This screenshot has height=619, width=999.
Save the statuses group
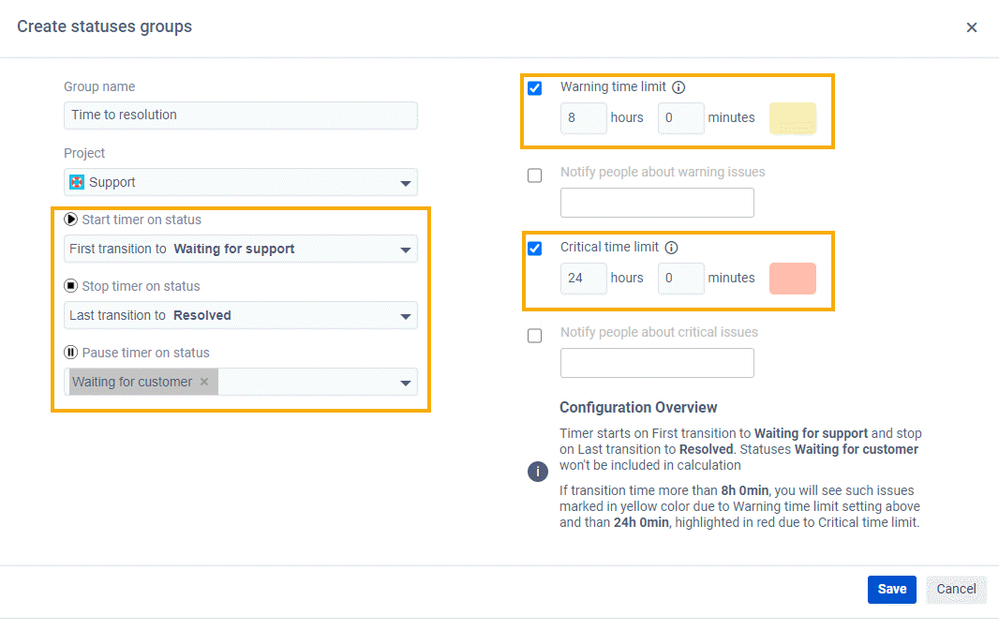891,589
